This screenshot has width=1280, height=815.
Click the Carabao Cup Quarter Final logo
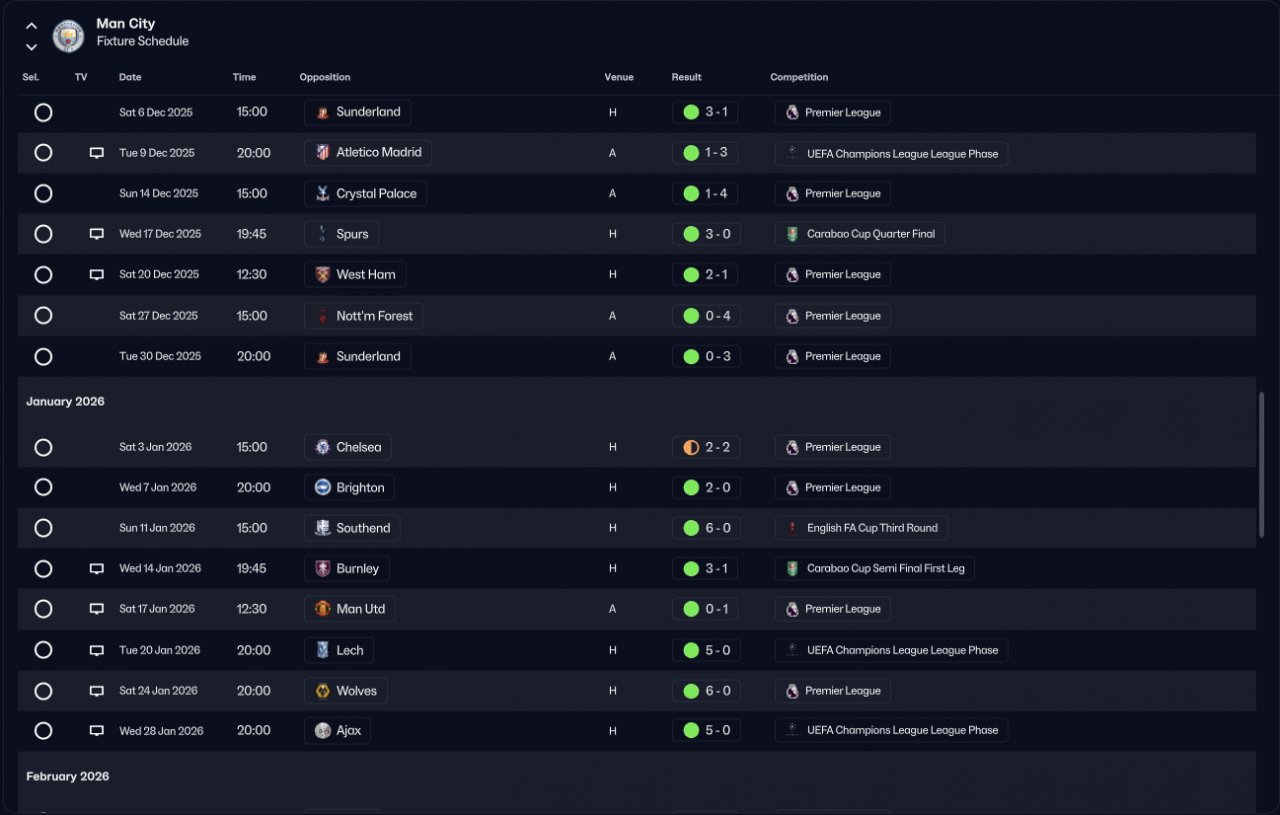(x=792, y=234)
